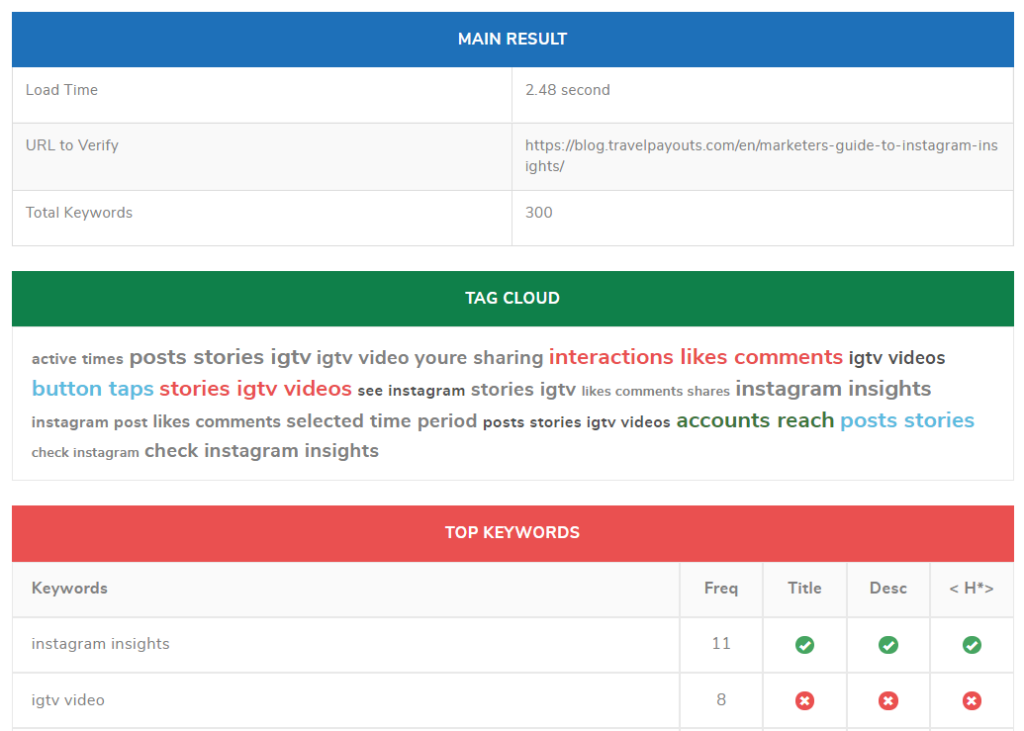Click red cross in Title column for igtv video

804,701
